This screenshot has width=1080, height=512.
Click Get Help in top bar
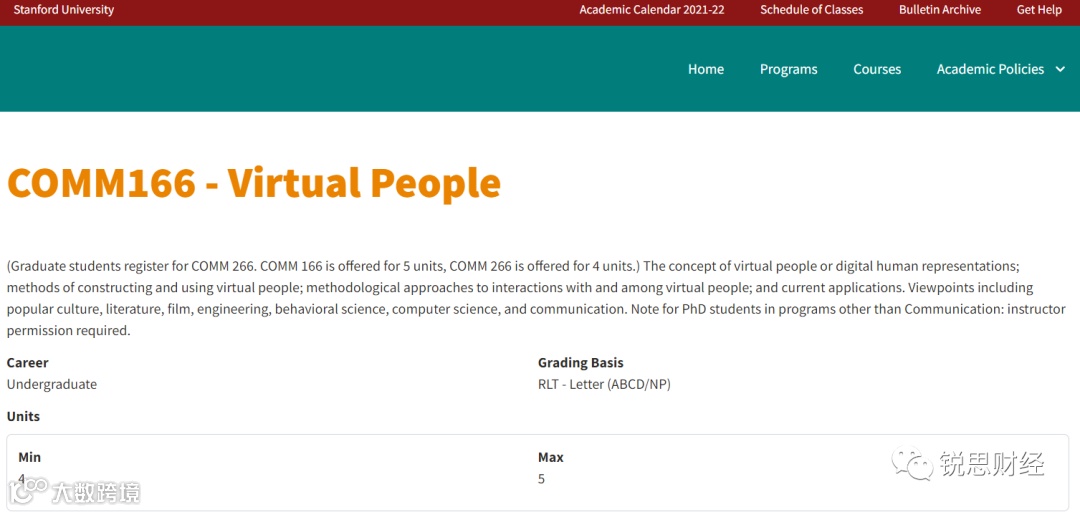1039,10
